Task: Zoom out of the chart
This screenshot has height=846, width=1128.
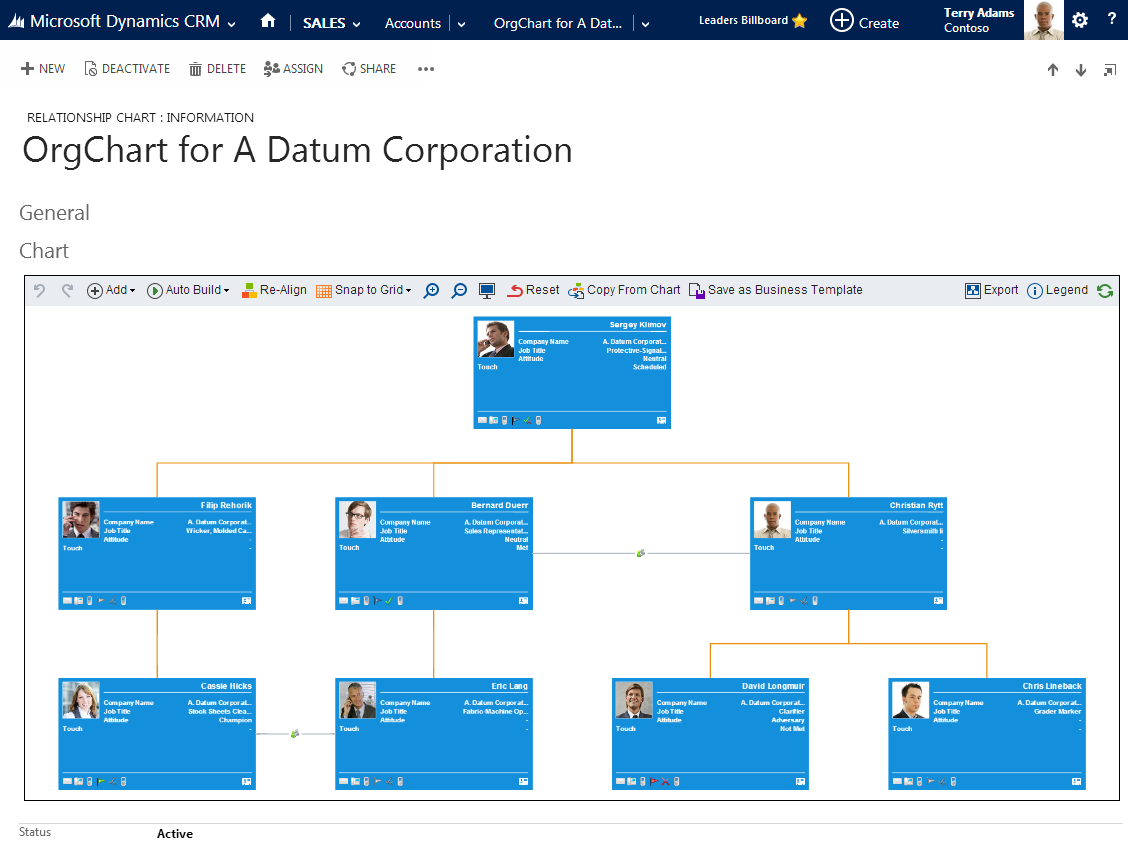Action: tap(459, 291)
